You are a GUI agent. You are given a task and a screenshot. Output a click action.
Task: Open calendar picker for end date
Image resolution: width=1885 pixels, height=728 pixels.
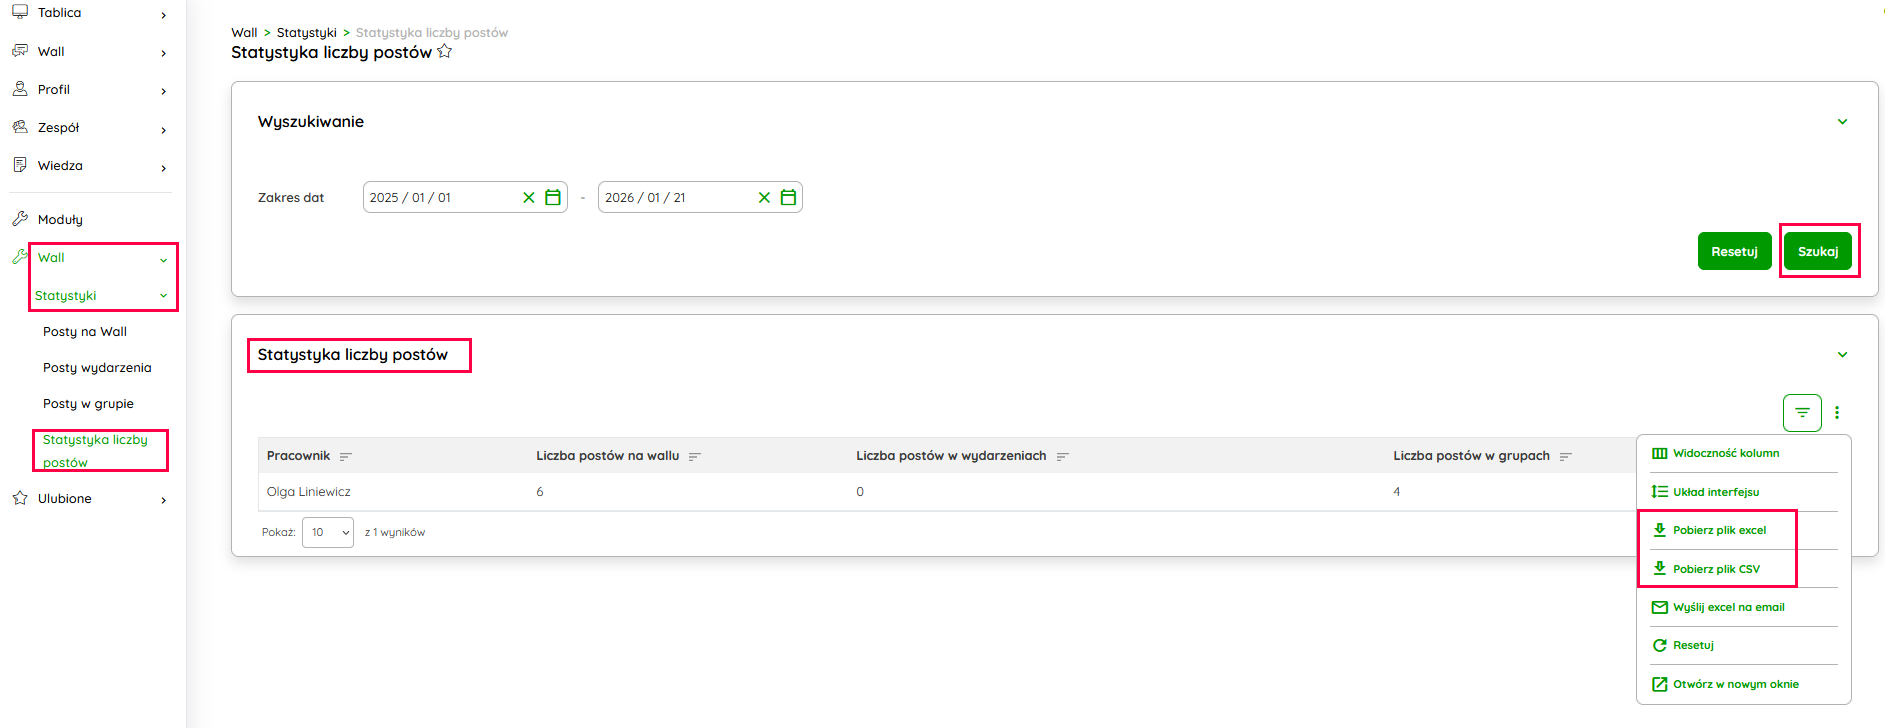[x=788, y=198]
